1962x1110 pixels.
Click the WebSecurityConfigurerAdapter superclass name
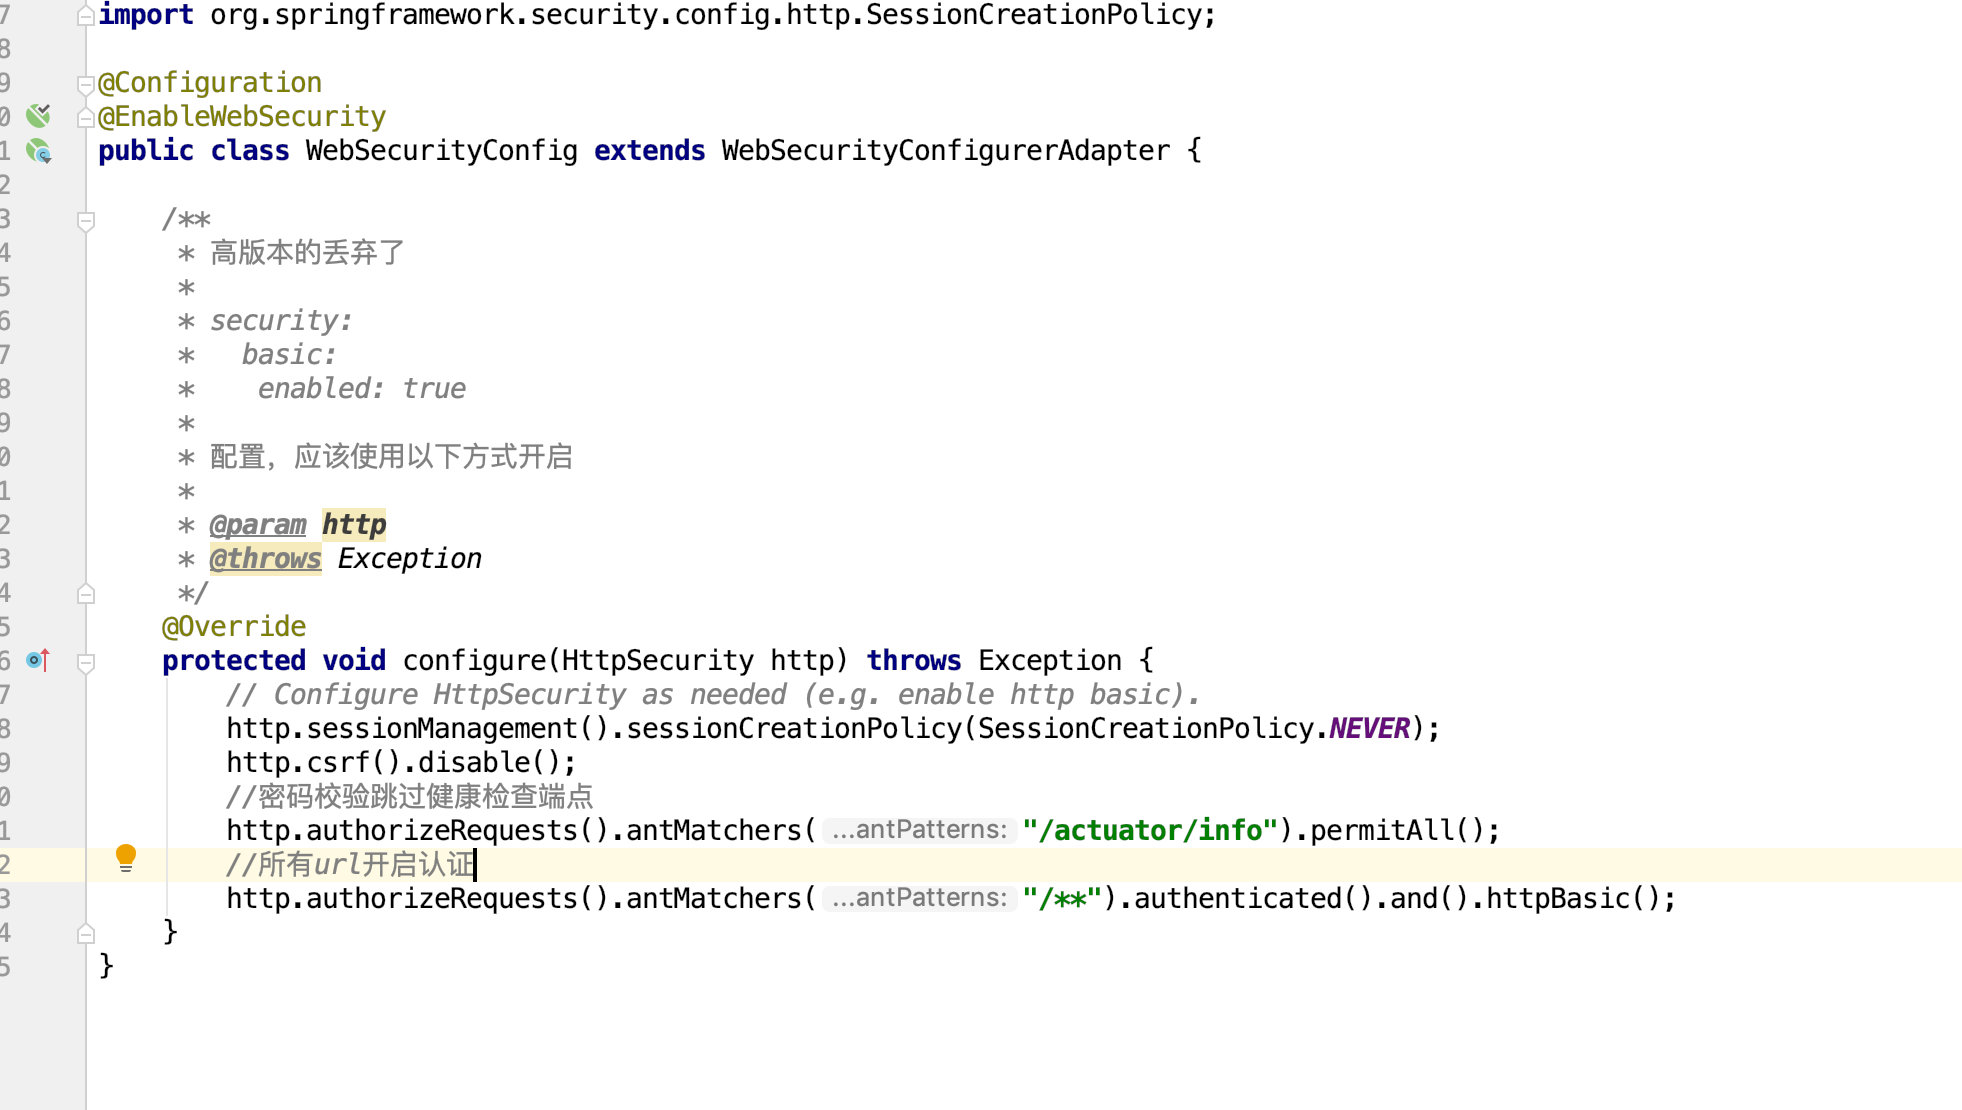(945, 151)
